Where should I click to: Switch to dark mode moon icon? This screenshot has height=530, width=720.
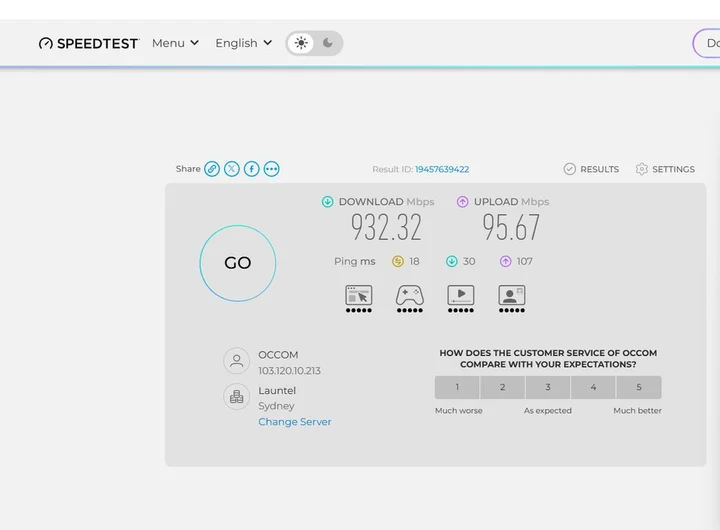point(328,43)
